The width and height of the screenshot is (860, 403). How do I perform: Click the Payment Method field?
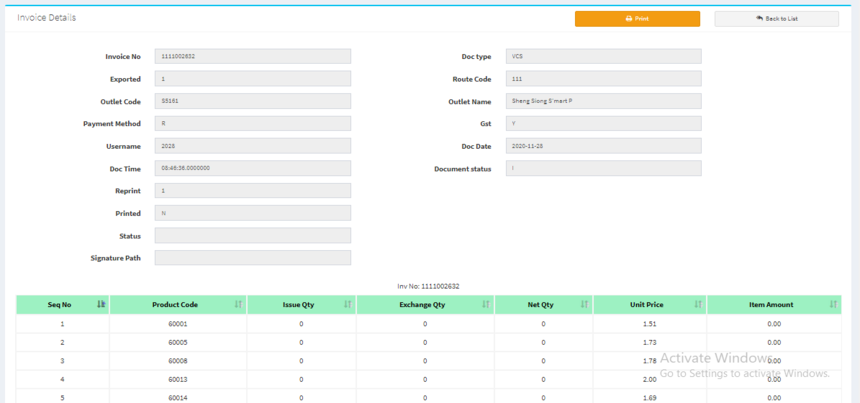(x=253, y=124)
